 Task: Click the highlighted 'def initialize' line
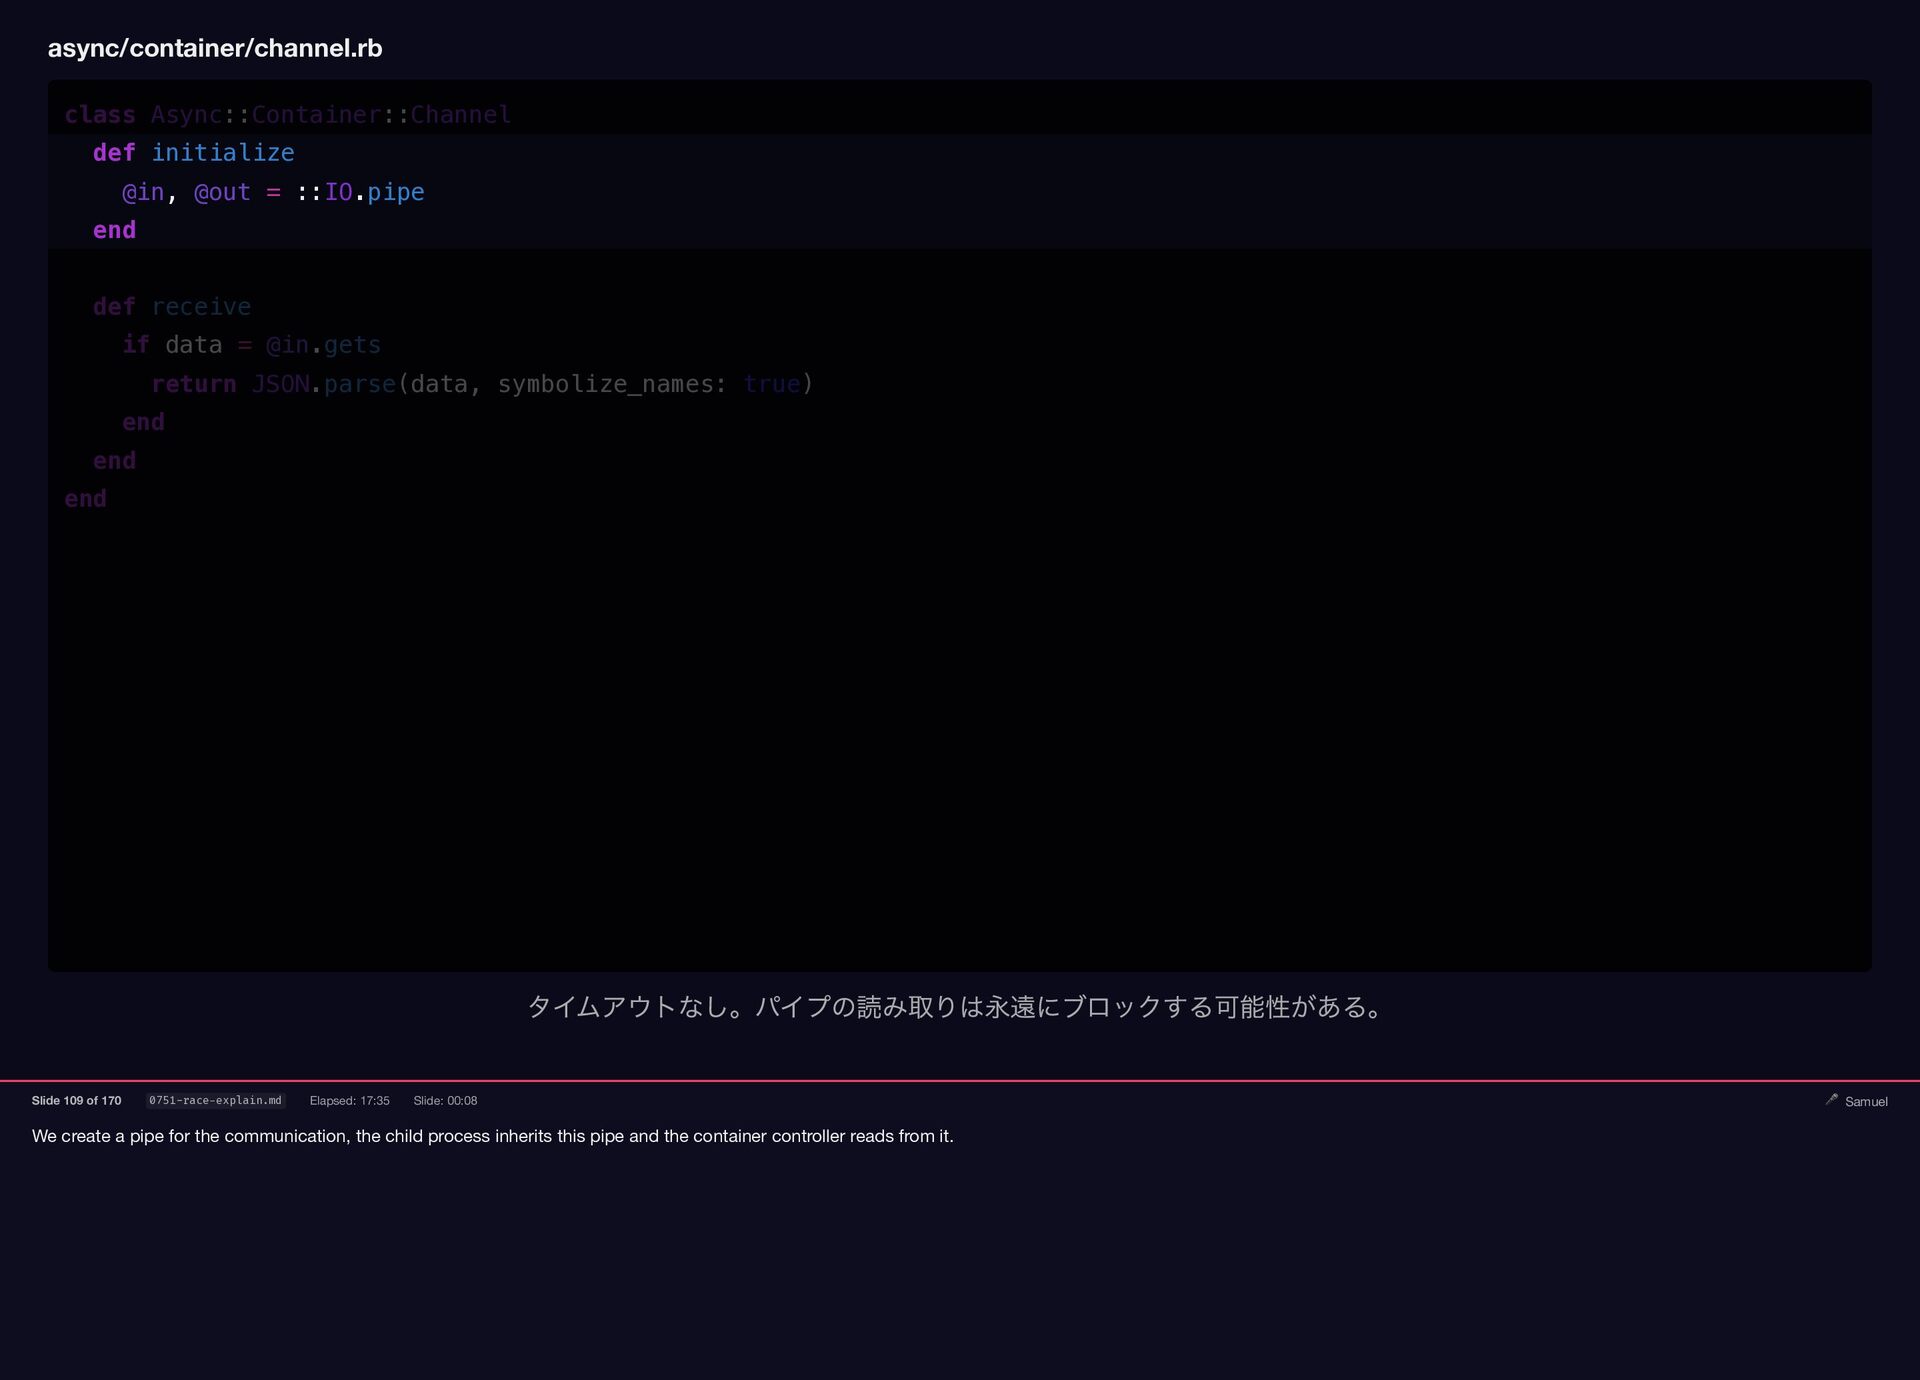click(x=194, y=153)
